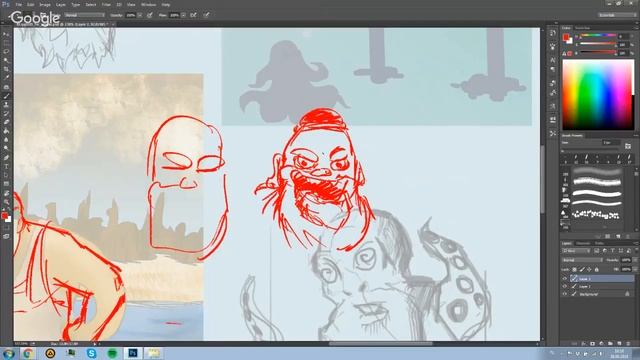Select the Pen tool
The image size is (640, 360).
6,158
